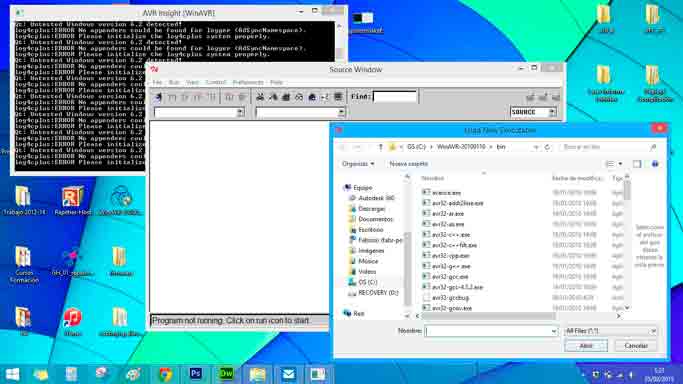Click the Nombre file name field
This screenshot has height=384, width=683.
491,331
